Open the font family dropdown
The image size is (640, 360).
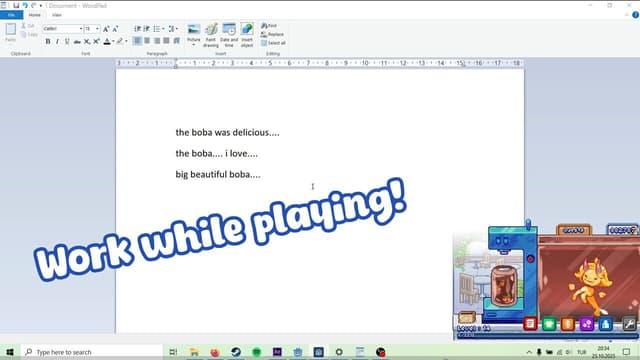click(x=81, y=29)
